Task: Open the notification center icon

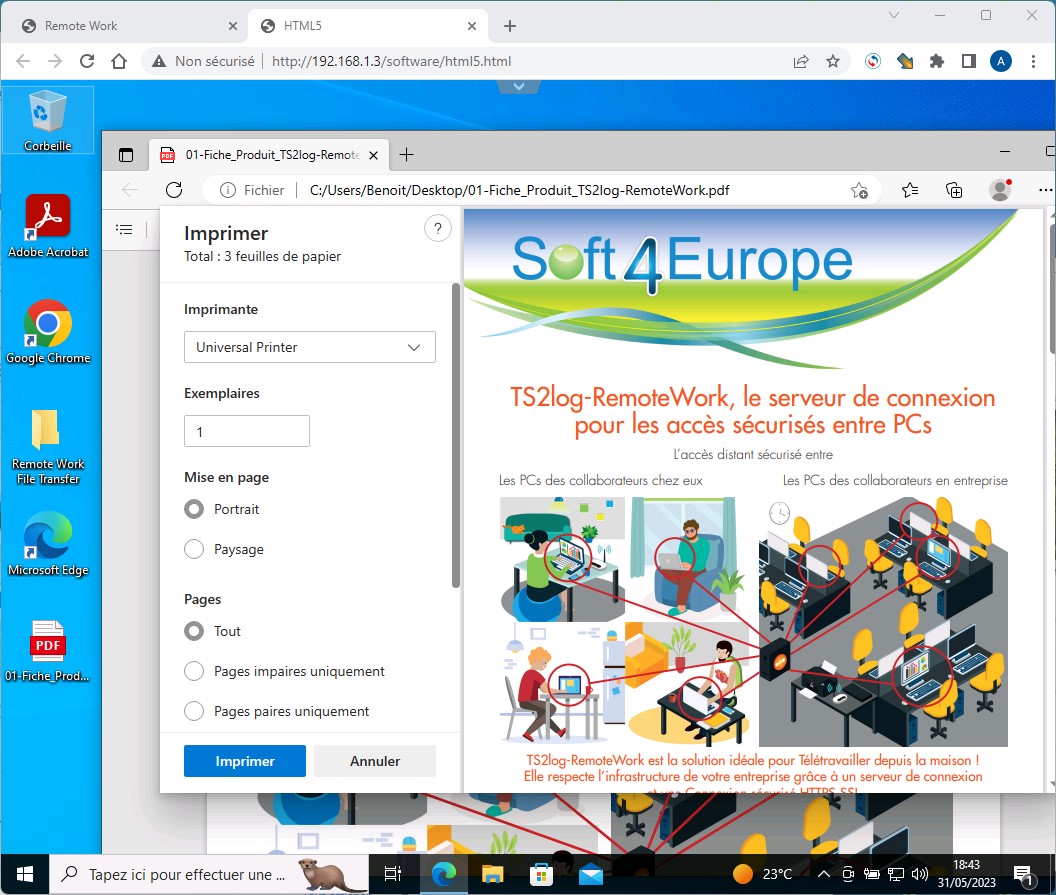Action: click(1024, 875)
